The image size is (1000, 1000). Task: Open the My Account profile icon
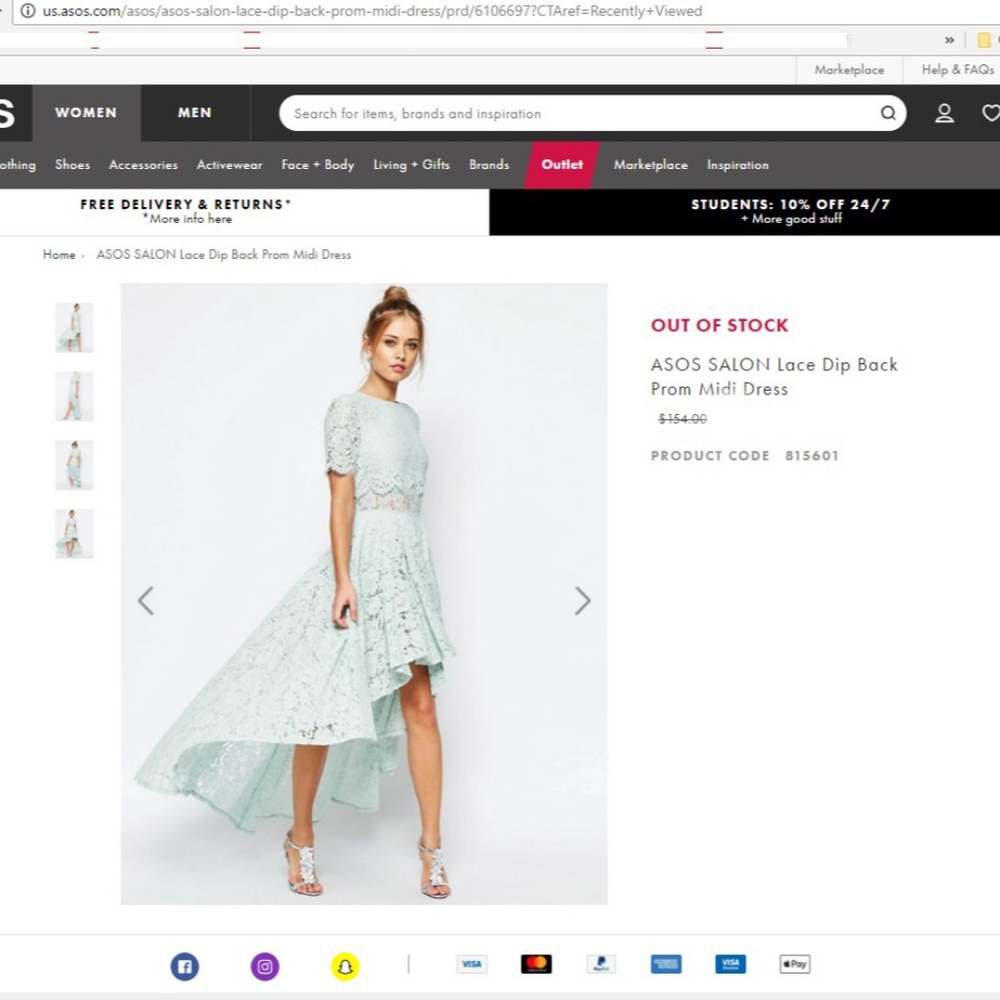click(945, 114)
